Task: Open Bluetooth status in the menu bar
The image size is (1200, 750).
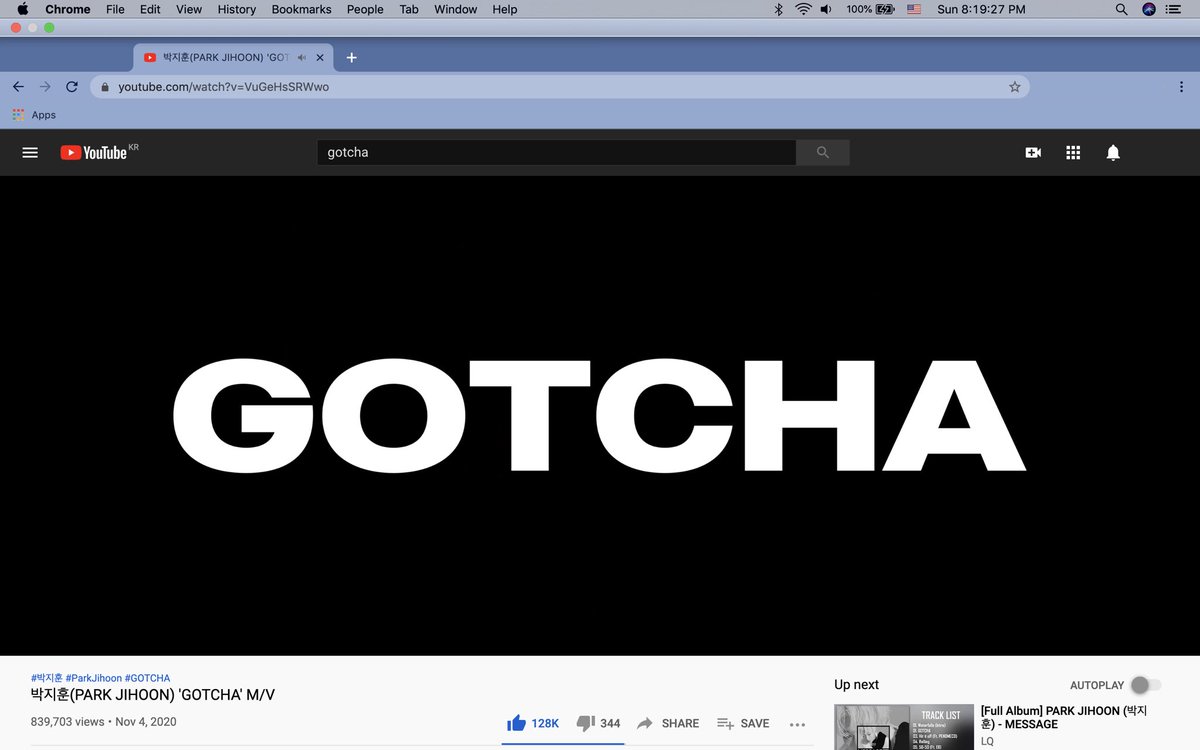Action: click(778, 9)
